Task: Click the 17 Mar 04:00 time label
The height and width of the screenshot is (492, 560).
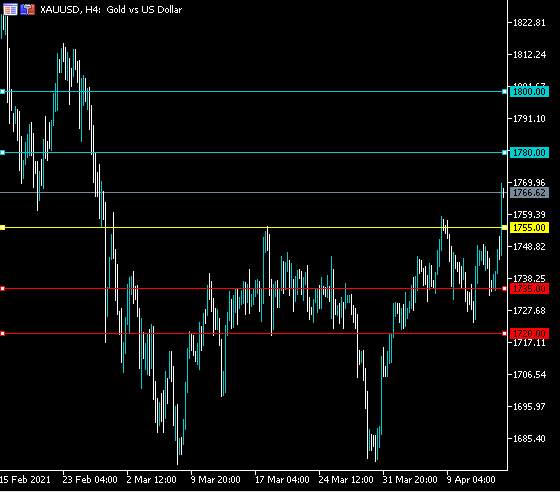Action: tap(282, 480)
